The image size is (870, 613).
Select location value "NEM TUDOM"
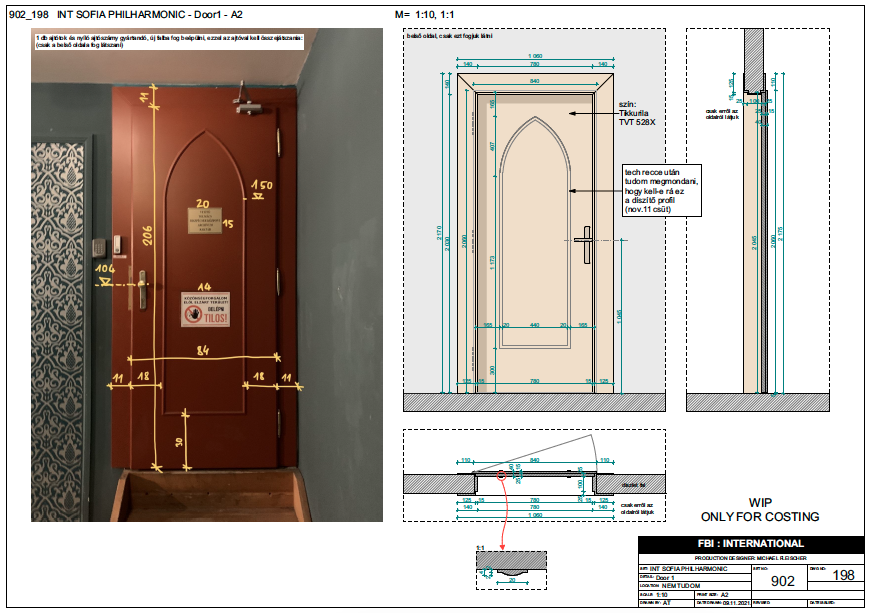point(681,586)
